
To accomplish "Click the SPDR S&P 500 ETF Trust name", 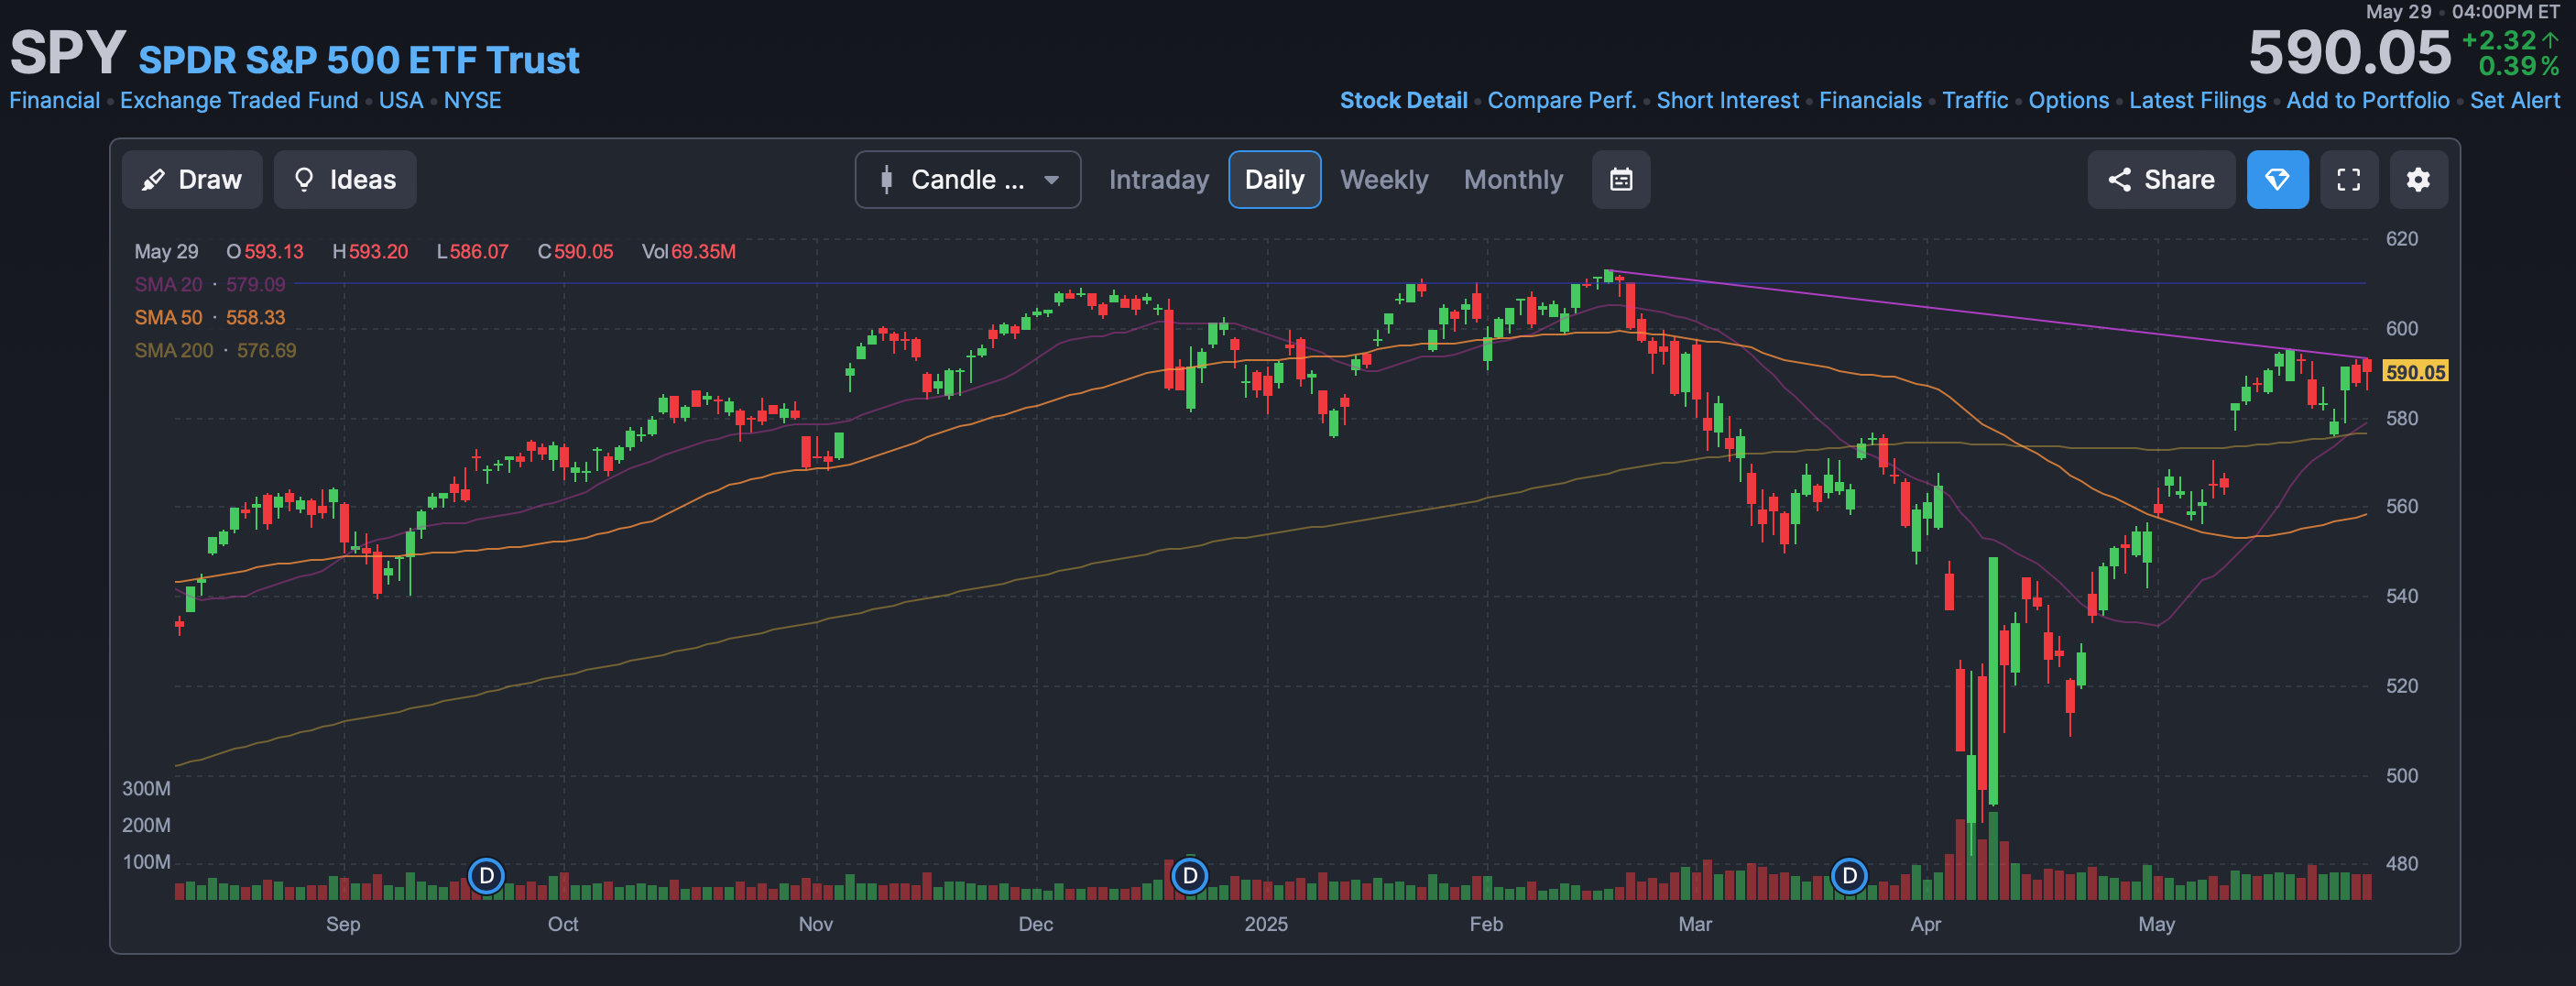I will pyautogui.click(x=359, y=60).
